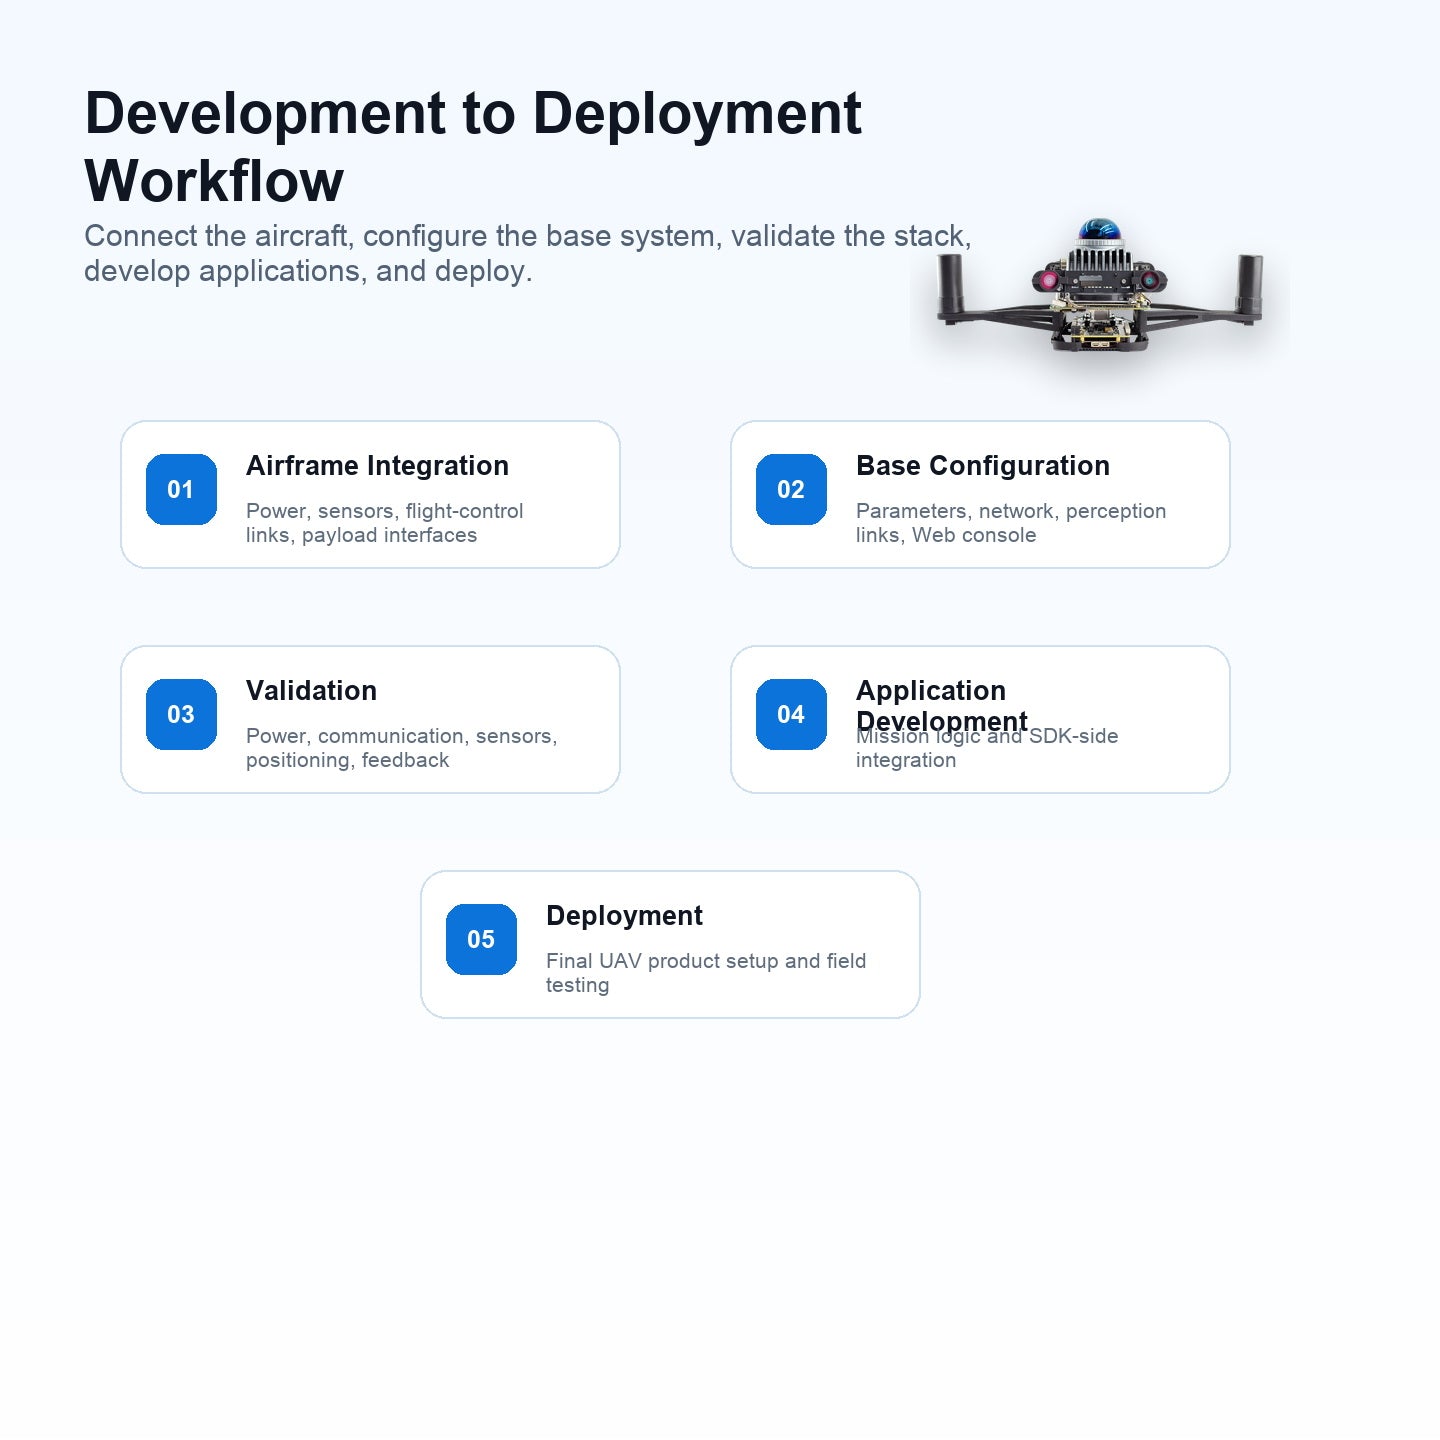Click the 'Connect the aircraft' subtitle text
The image size is (1440, 1440).
(528, 253)
